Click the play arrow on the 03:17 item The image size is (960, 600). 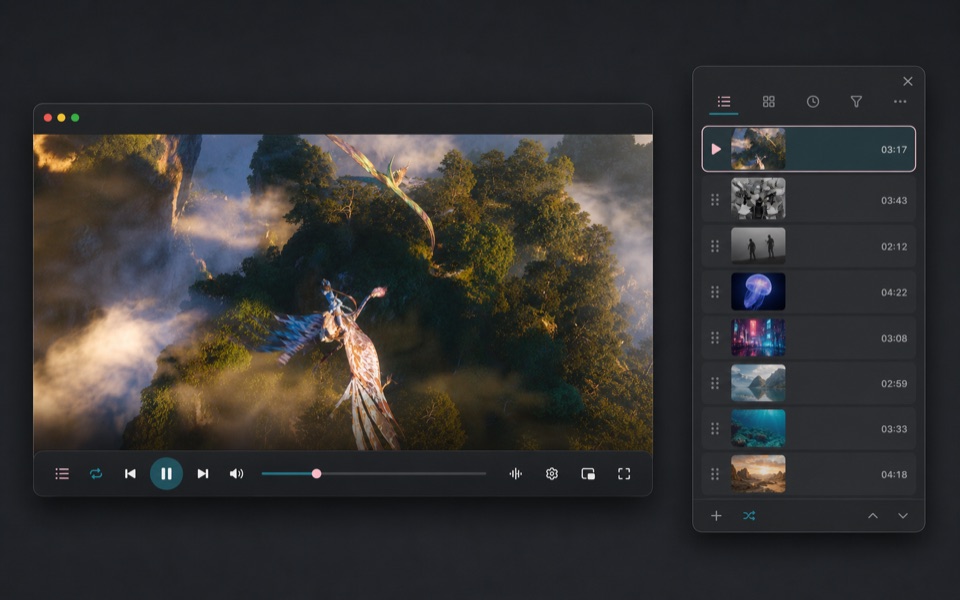[x=716, y=149]
